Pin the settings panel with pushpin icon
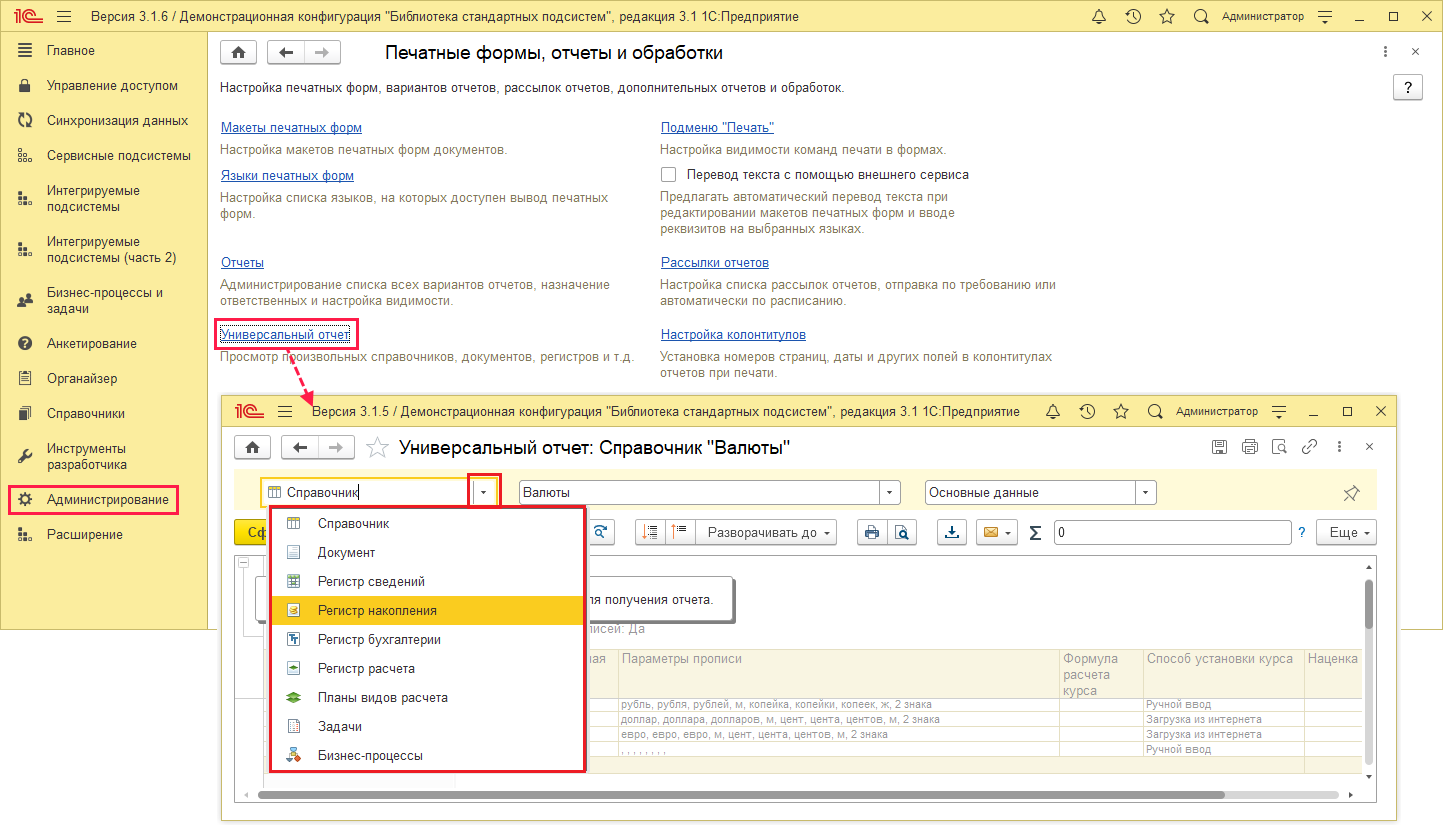Viewport: 1445px width, 825px height. [x=1351, y=493]
